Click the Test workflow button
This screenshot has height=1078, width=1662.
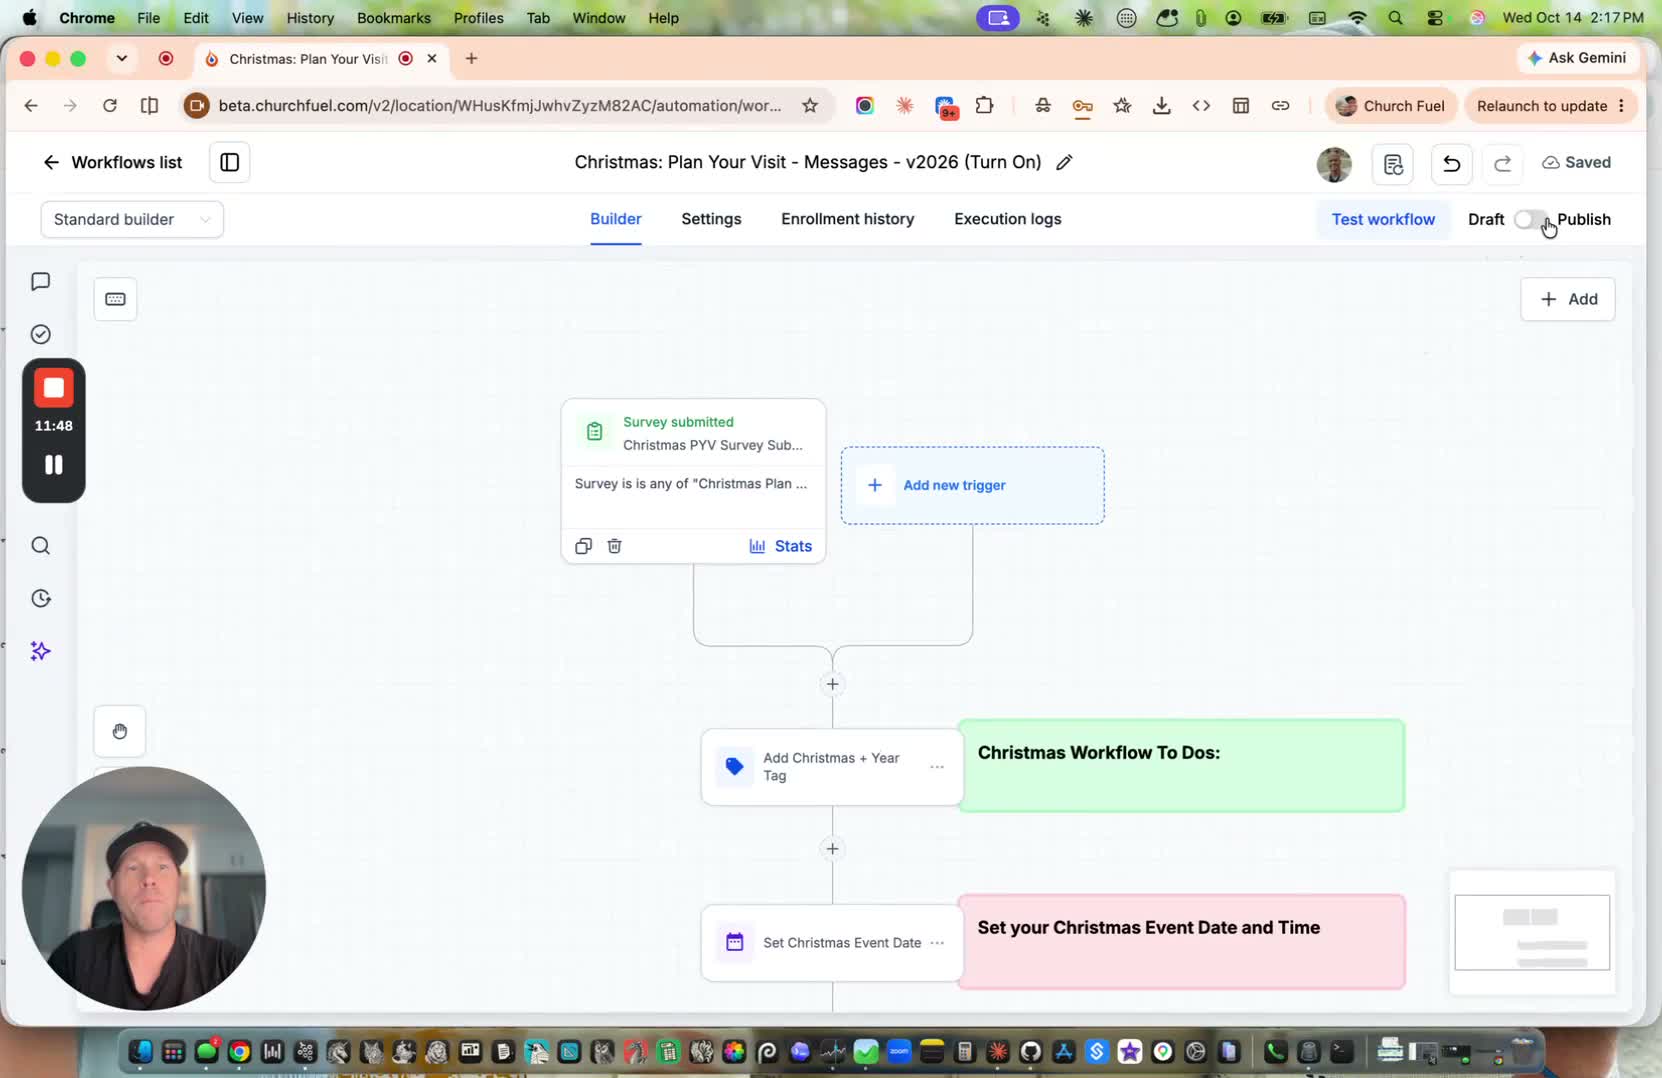pos(1383,219)
